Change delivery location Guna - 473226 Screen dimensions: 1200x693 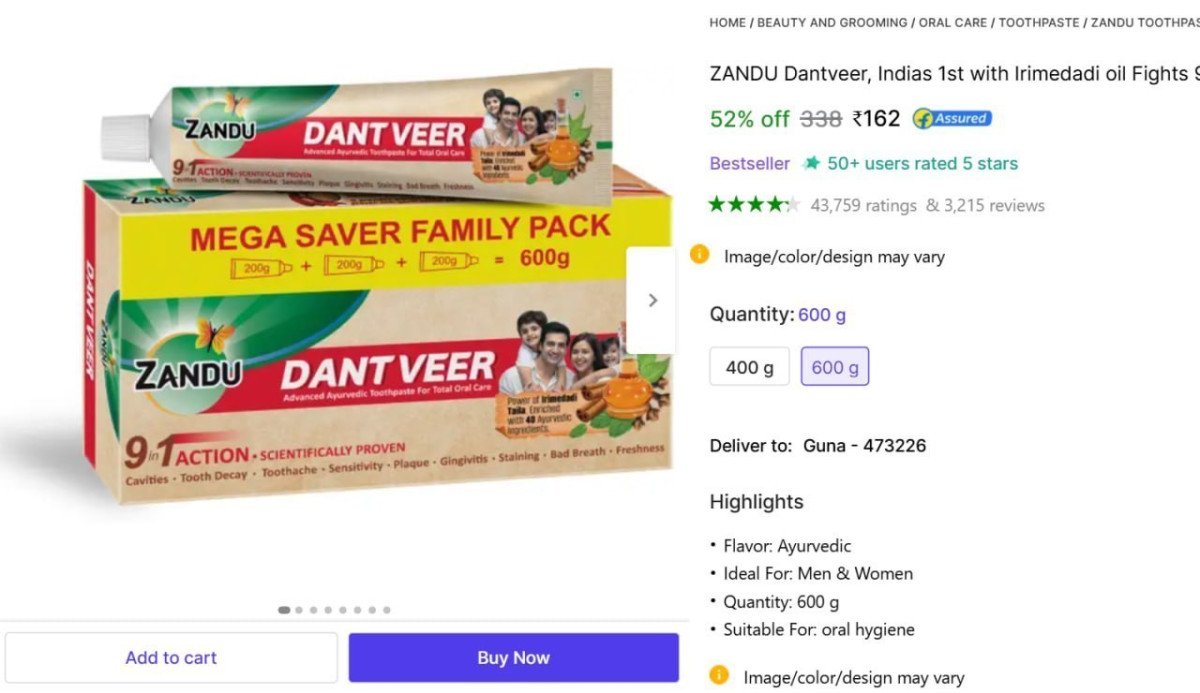[864, 445]
